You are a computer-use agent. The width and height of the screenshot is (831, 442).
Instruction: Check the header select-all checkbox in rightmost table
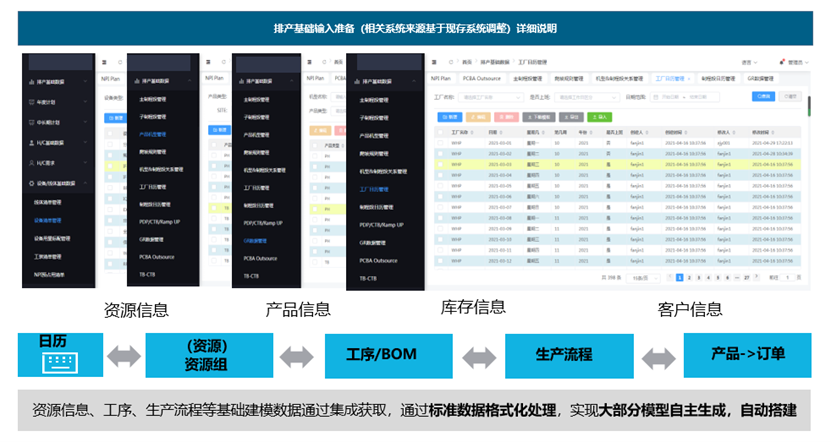pyautogui.click(x=441, y=132)
